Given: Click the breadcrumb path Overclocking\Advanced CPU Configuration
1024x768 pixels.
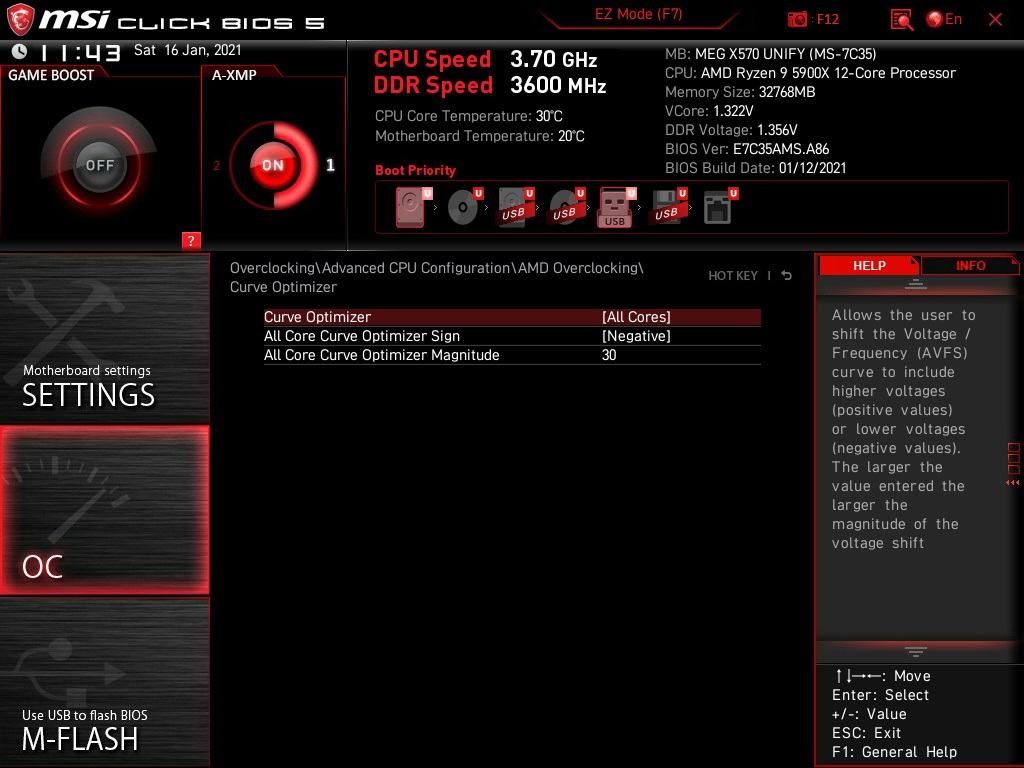Looking at the screenshot, I should pos(370,268).
